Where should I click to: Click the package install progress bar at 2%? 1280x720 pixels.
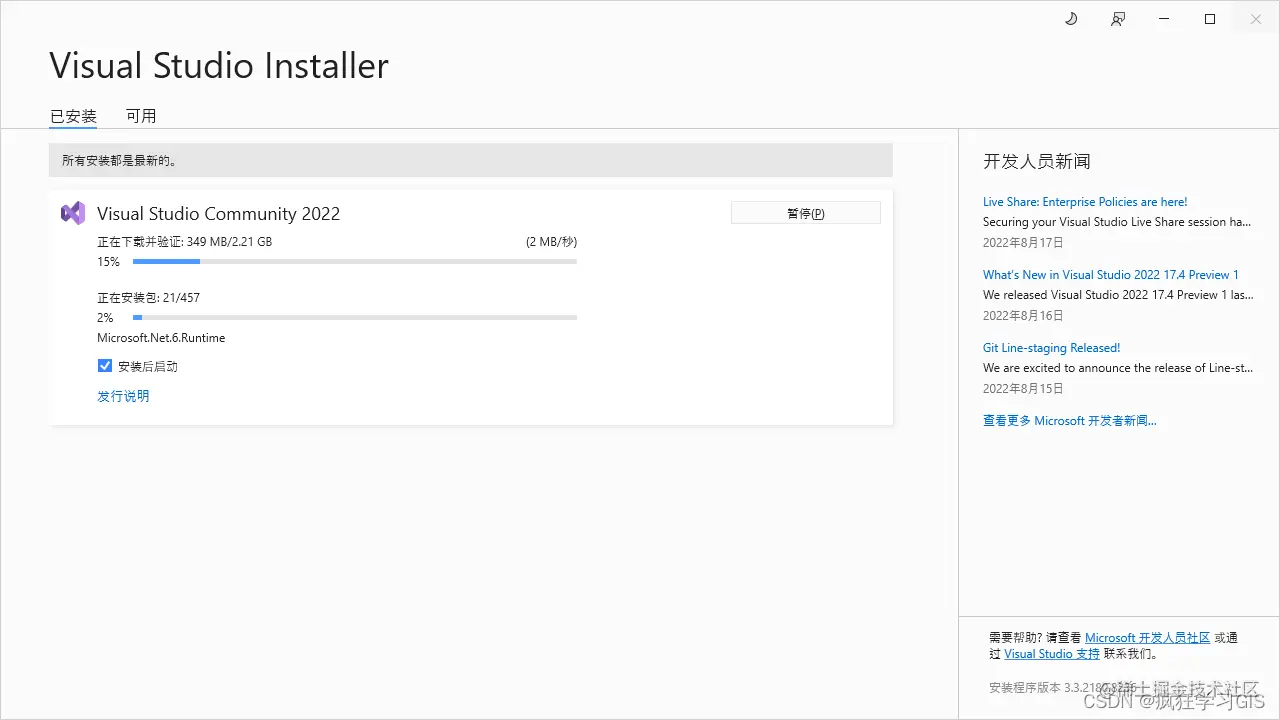pyautogui.click(x=355, y=318)
